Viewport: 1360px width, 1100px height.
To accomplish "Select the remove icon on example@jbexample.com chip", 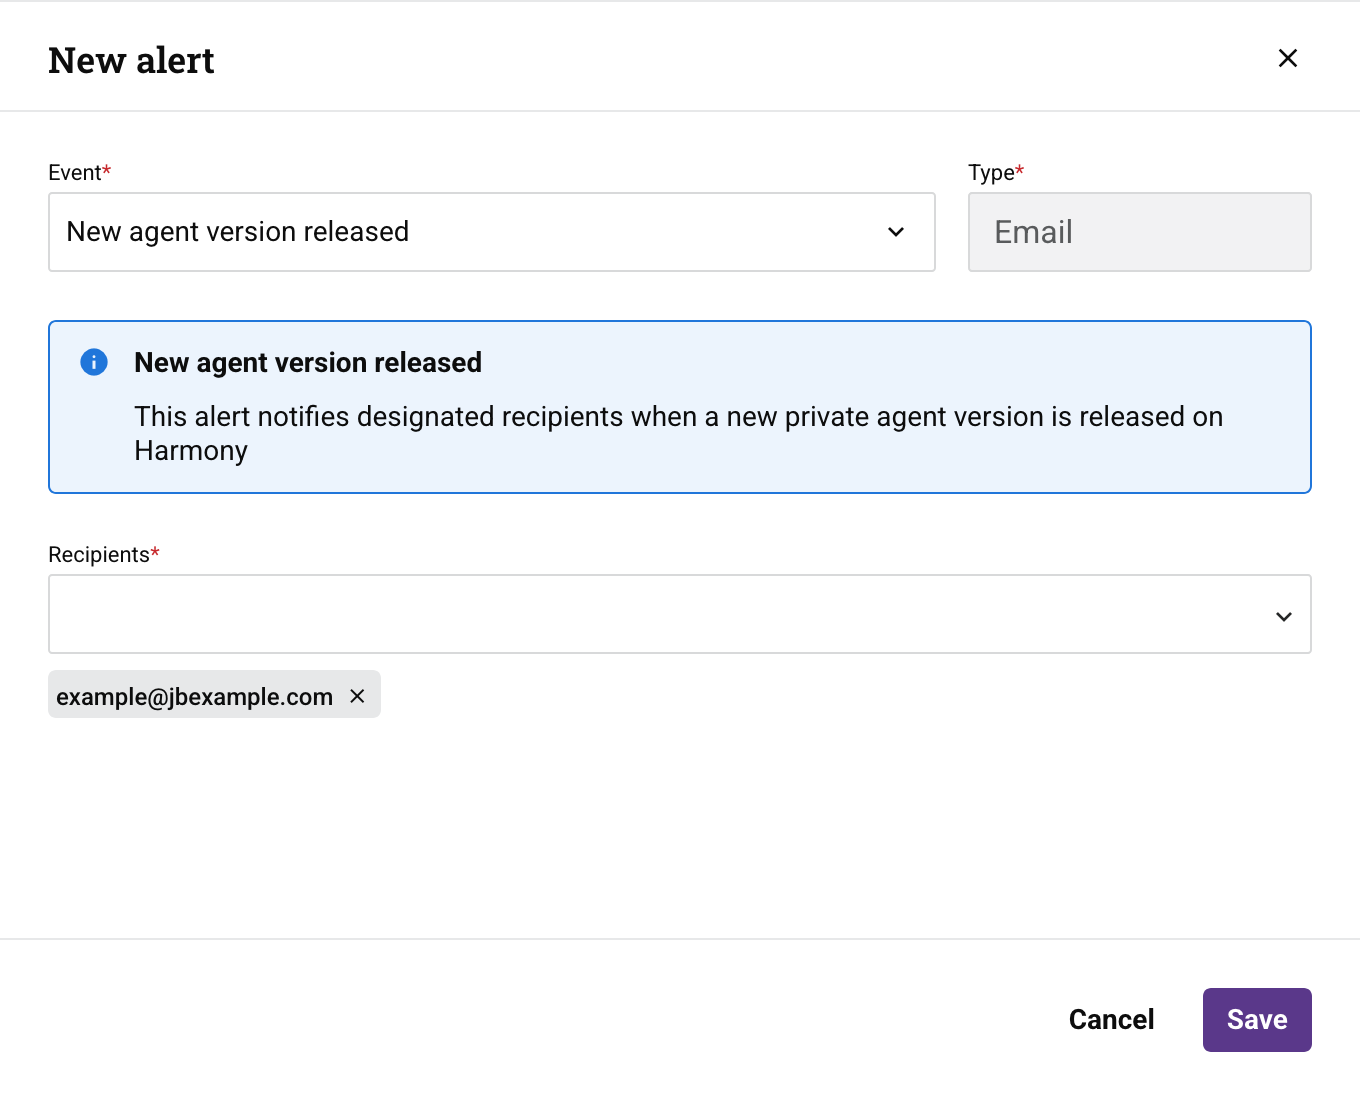I will tap(357, 696).
